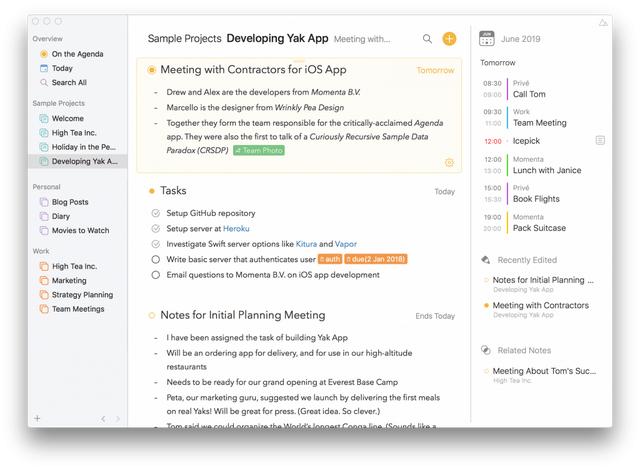Image resolution: width=640 pixels, height=470 pixels.
Task: Check the Write basic server task
Action: point(155,259)
